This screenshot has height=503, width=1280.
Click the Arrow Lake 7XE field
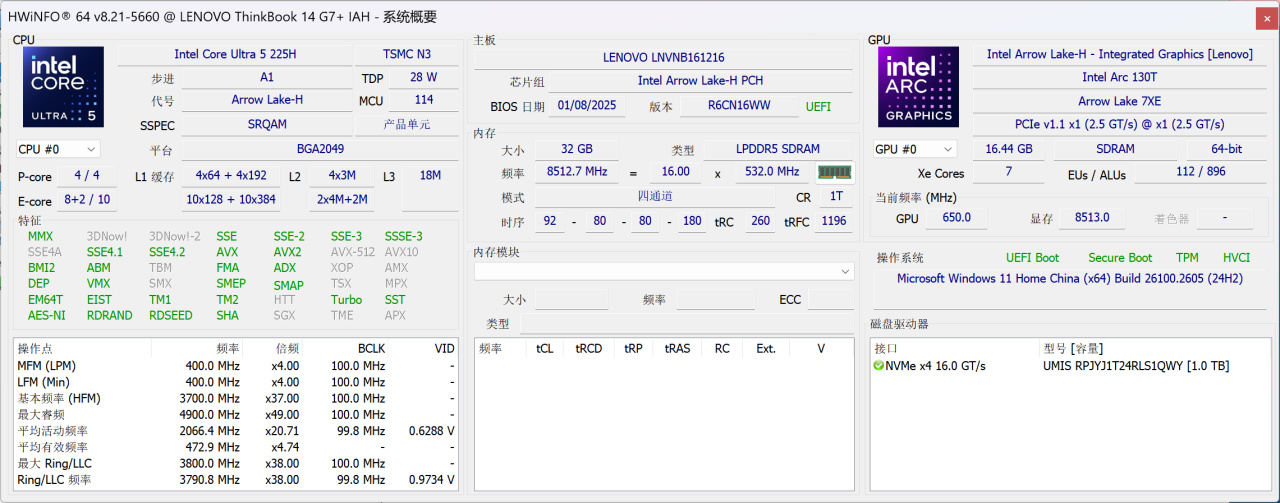(x=1119, y=101)
